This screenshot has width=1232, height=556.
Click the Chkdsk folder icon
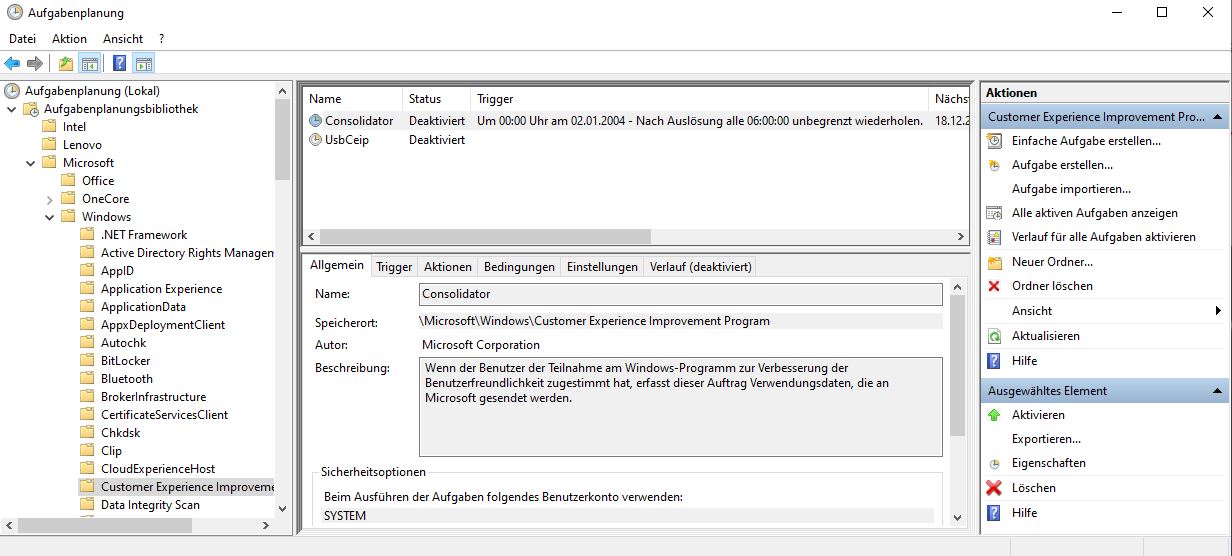pos(88,433)
